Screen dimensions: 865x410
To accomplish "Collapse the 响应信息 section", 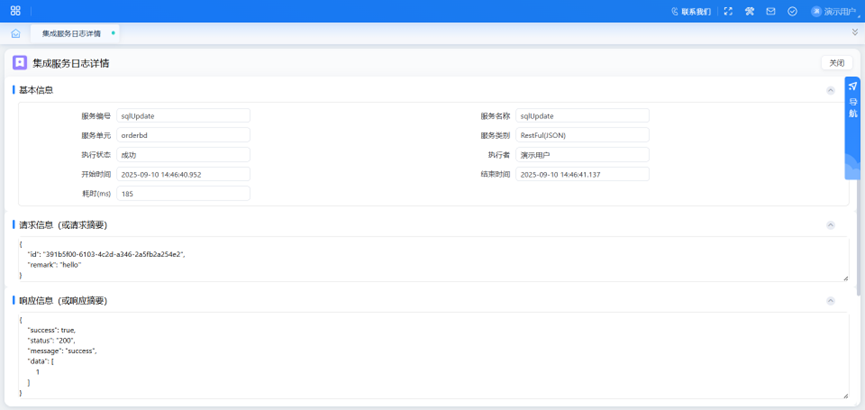I will point(830,301).
